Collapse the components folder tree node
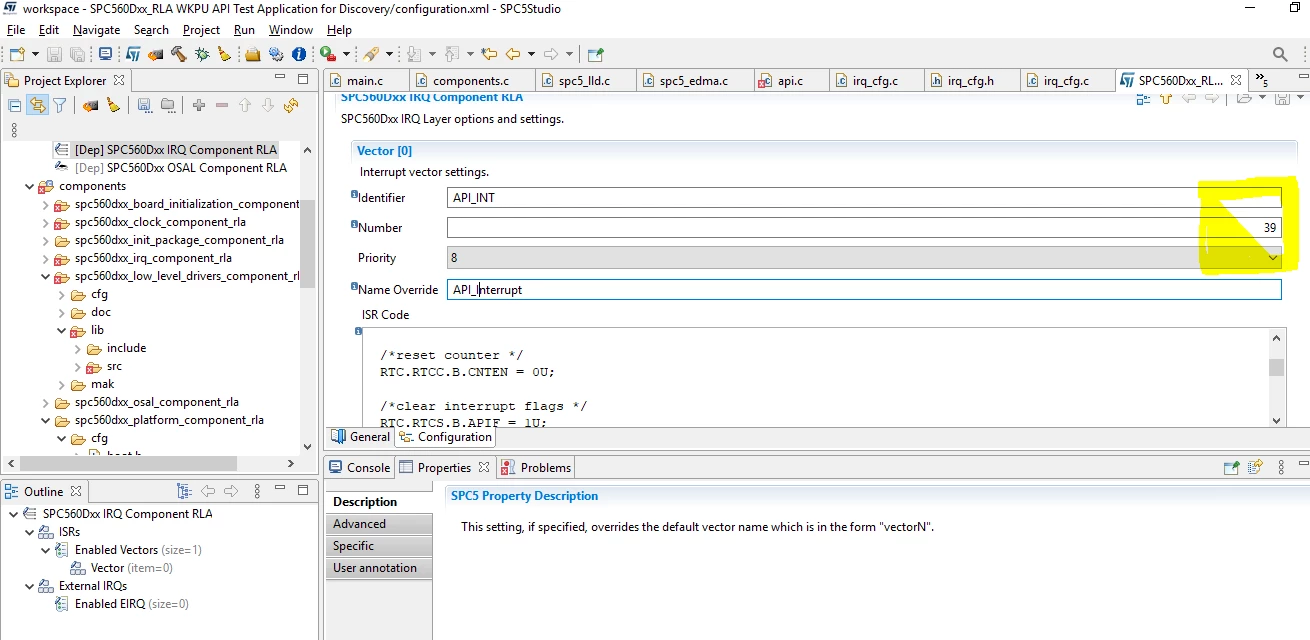The width and height of the screenshot is (1310, 640). pos(30,186)
